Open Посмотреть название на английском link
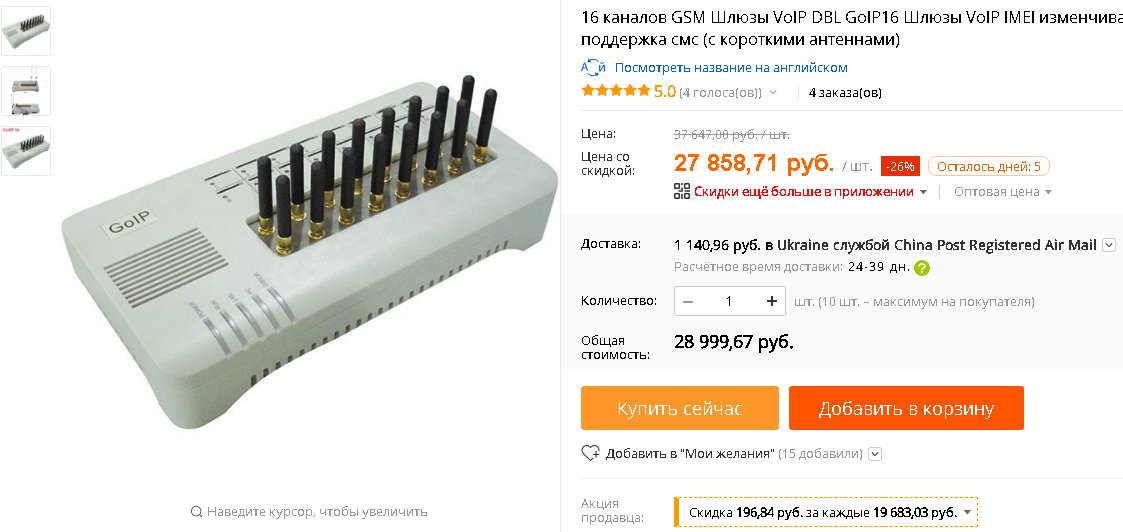 [731, 68]
